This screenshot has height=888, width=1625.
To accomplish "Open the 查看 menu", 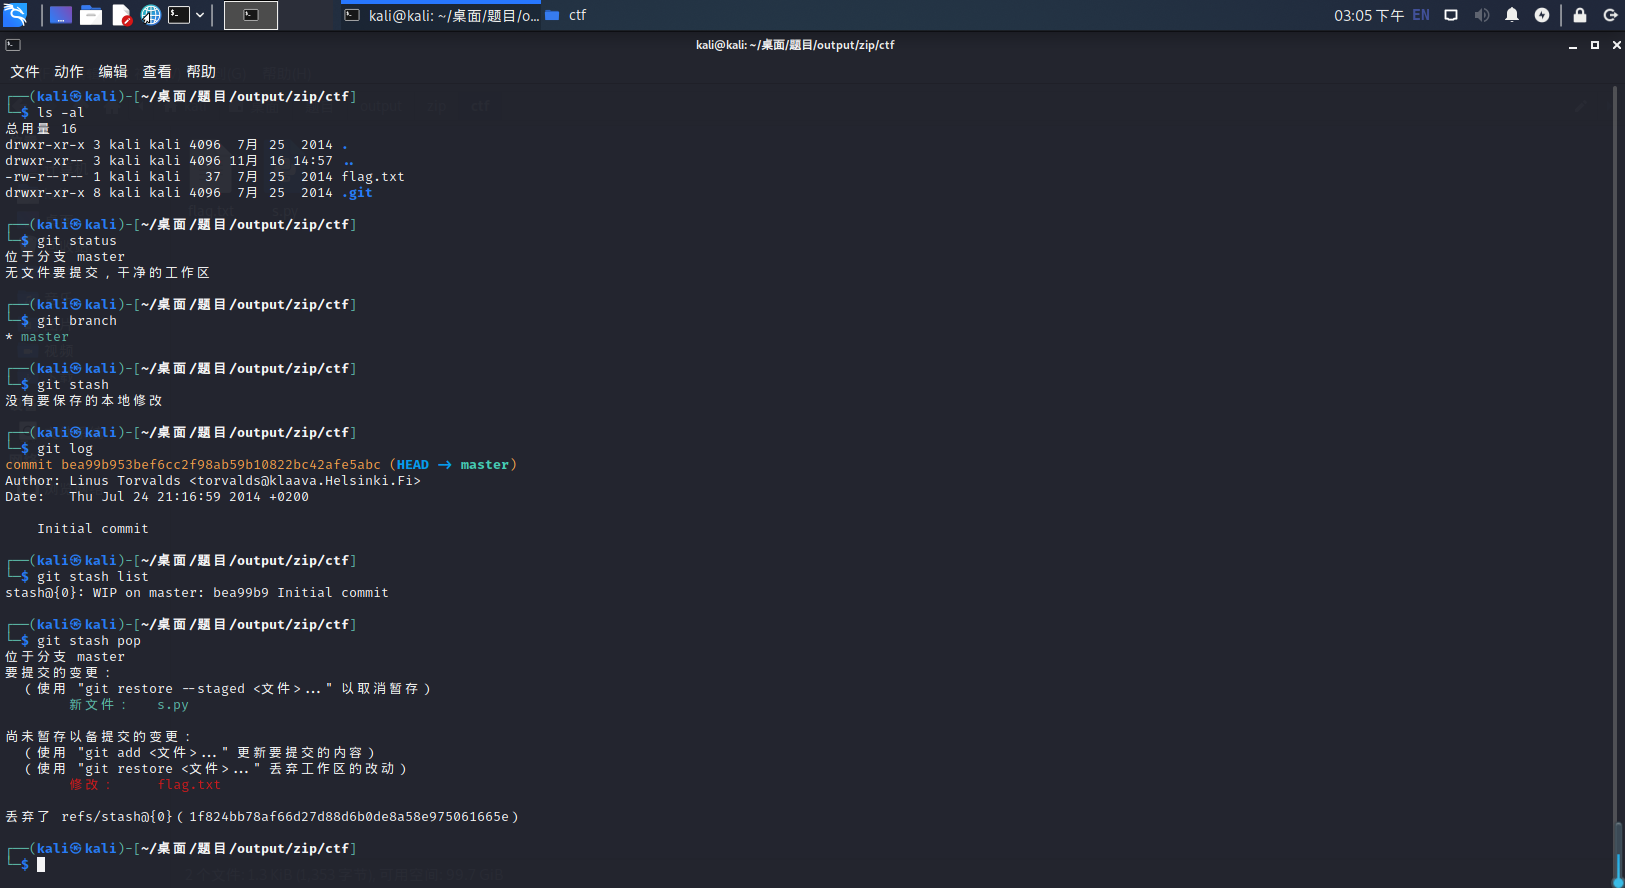I will tap(157, 72).
